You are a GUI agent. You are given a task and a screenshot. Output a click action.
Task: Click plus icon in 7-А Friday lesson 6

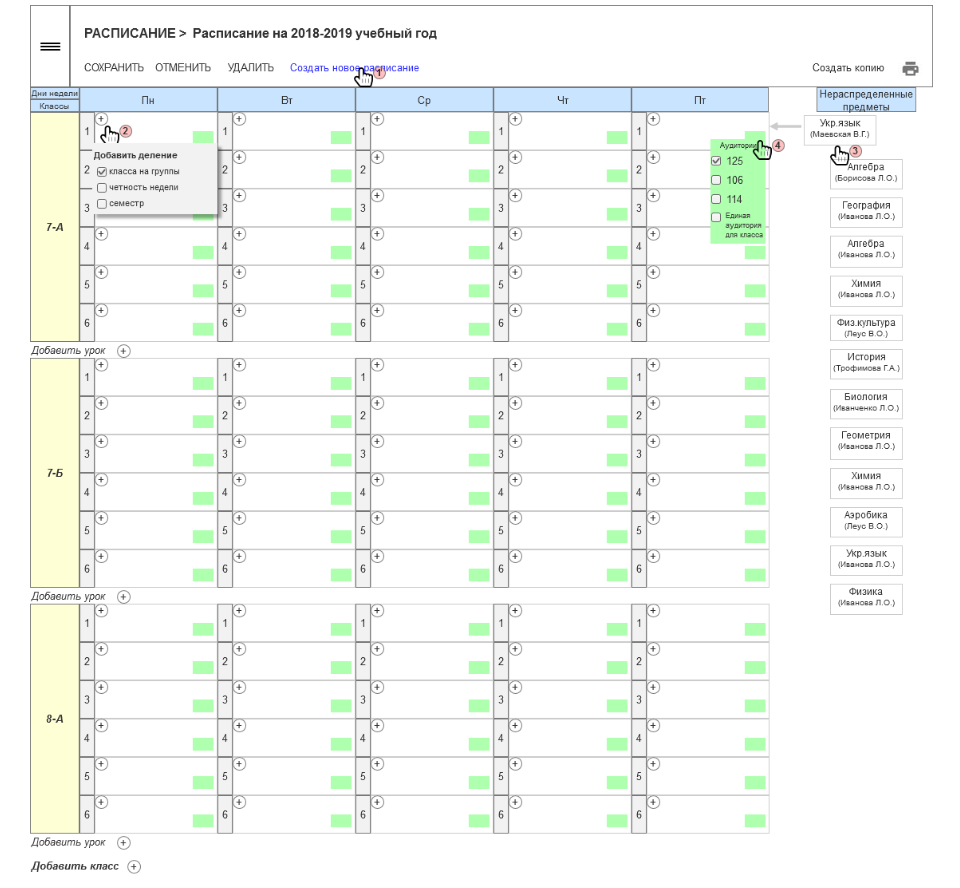coord(653,310)
